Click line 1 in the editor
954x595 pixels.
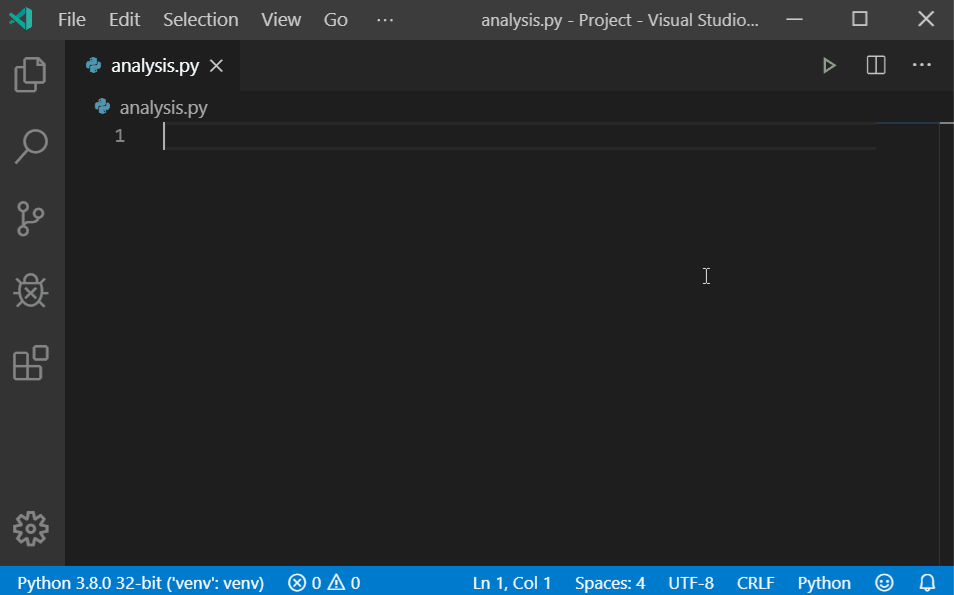(500, 136)
